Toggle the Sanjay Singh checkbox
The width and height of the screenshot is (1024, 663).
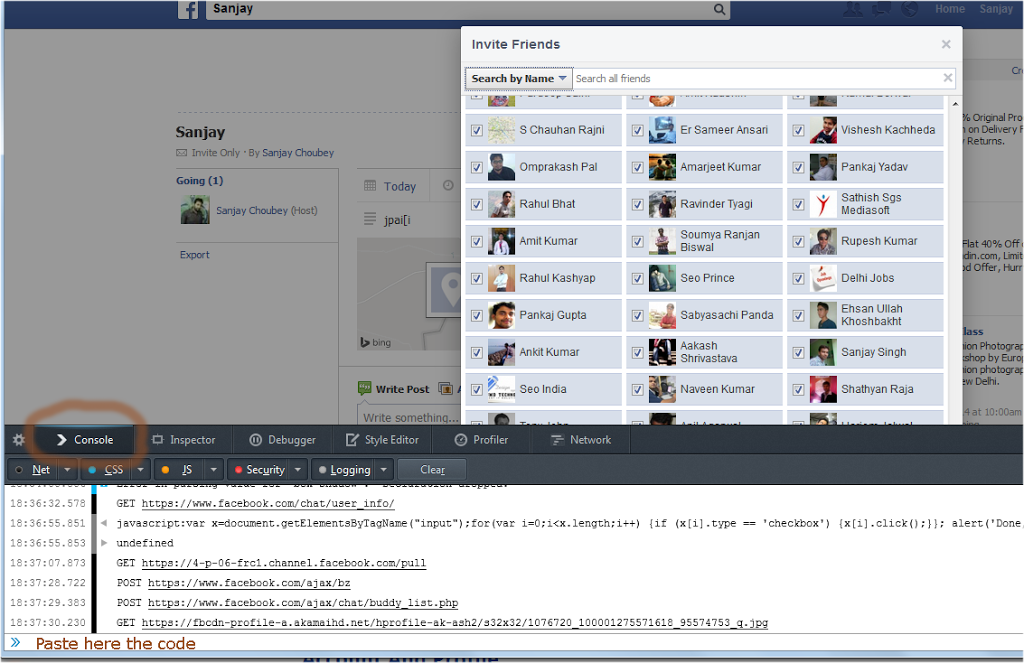pos(799,353)
